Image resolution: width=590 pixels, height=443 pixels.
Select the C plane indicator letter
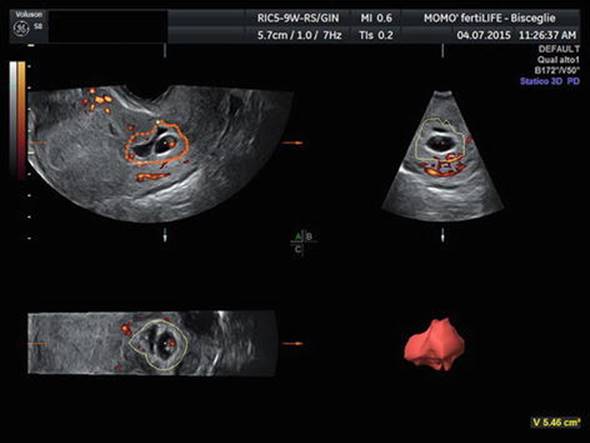(x=298, y=249)
